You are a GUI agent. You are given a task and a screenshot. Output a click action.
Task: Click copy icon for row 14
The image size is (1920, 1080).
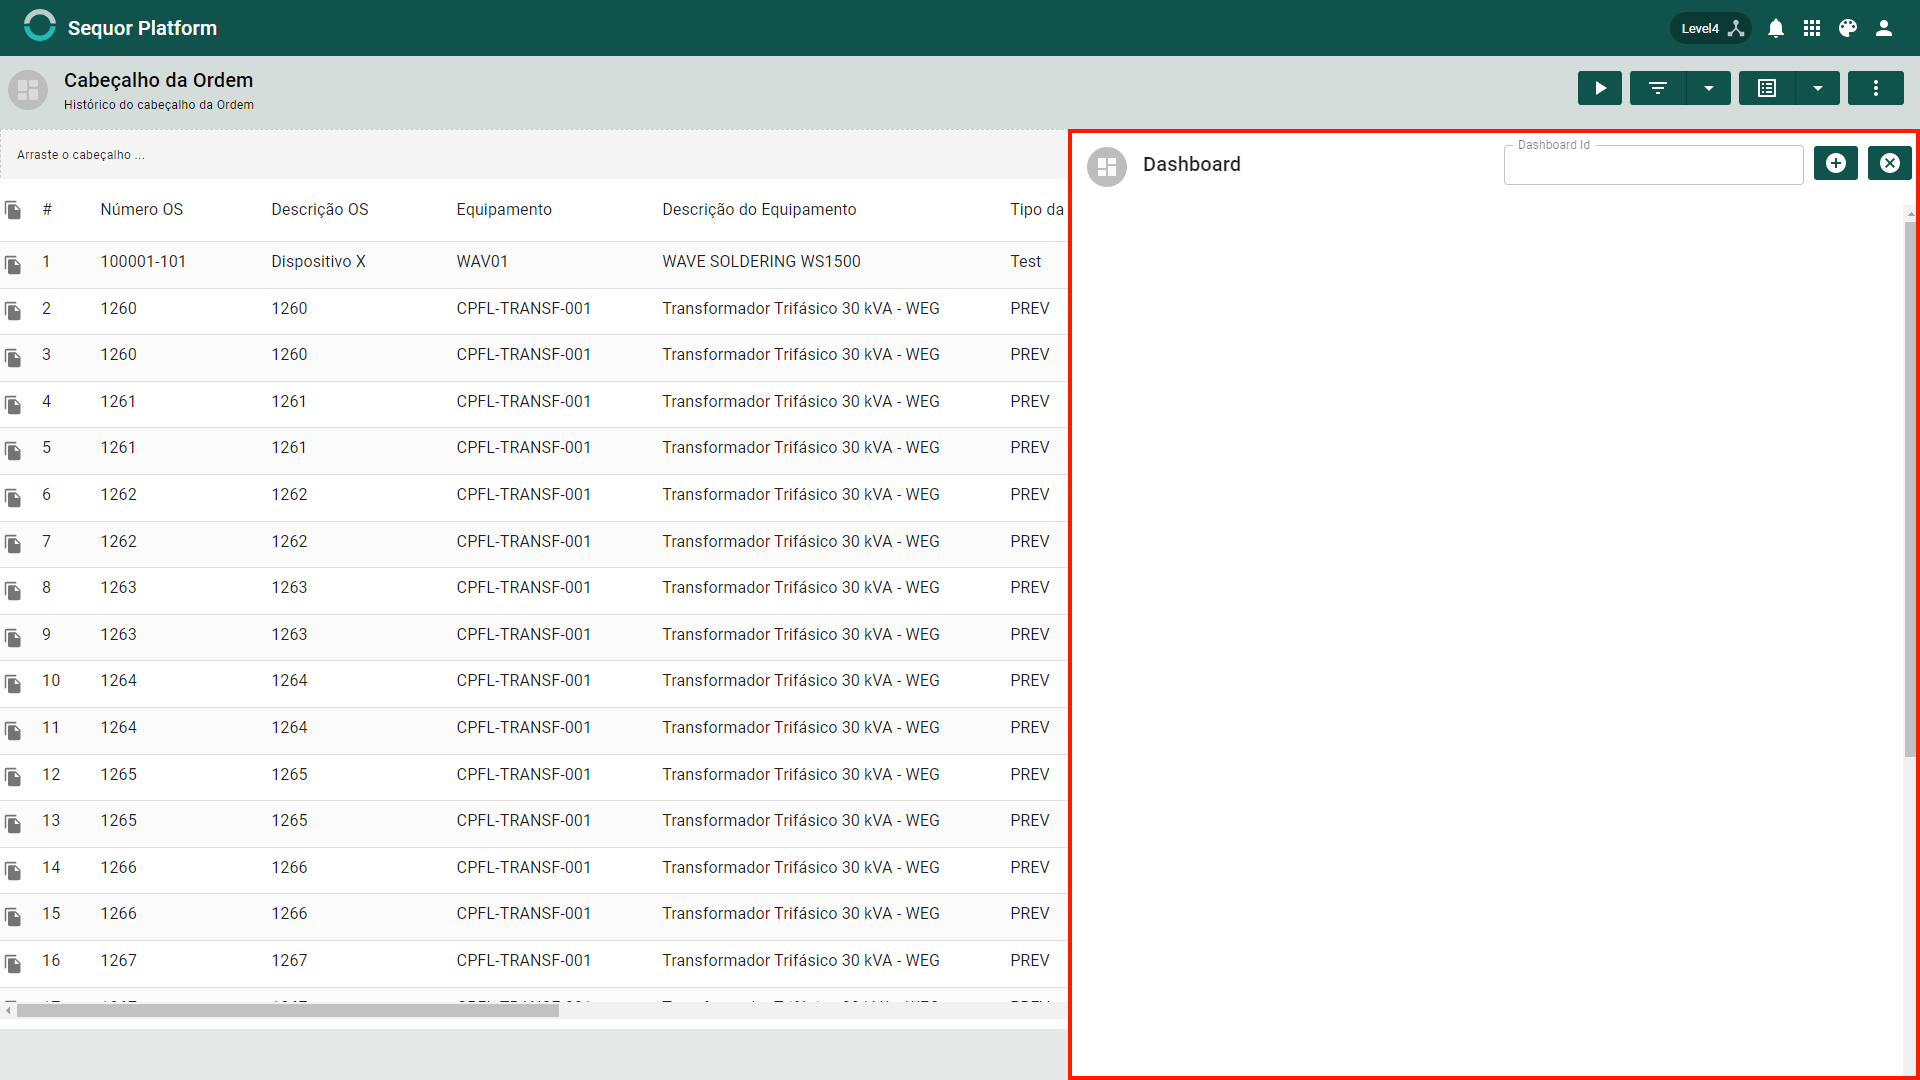click(x=13, y=871)
